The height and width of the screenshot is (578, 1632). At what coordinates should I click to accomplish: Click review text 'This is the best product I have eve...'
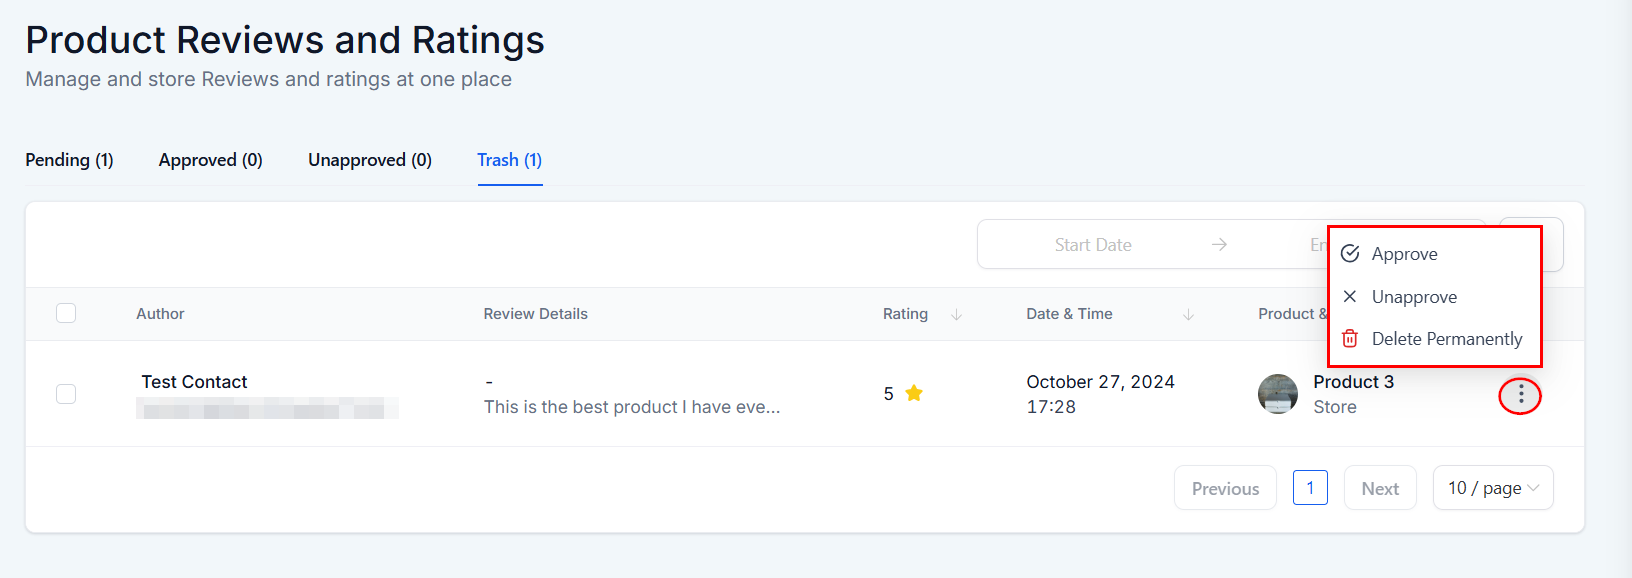(632, 407)
